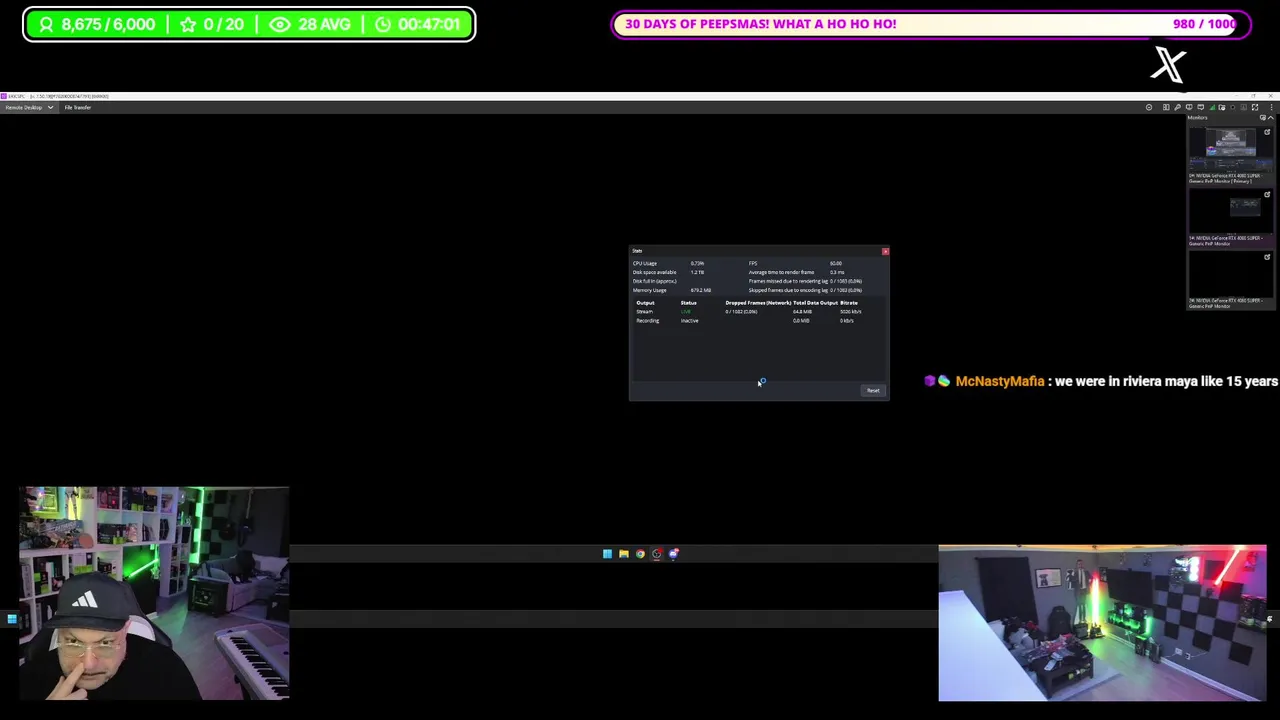Close the Stats dialog

[885, 251]
